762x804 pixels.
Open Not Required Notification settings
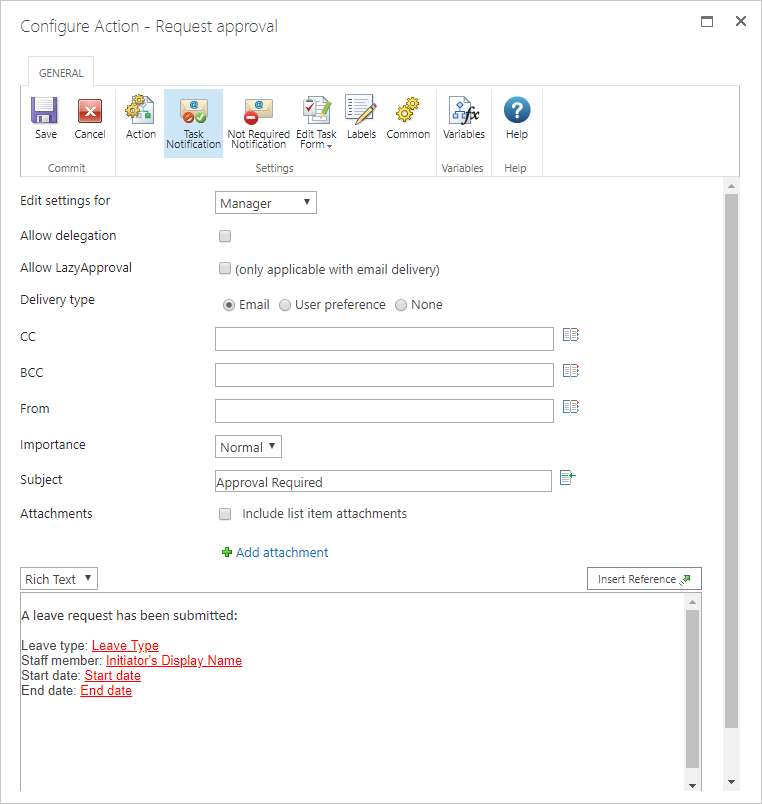click(258, 123)
